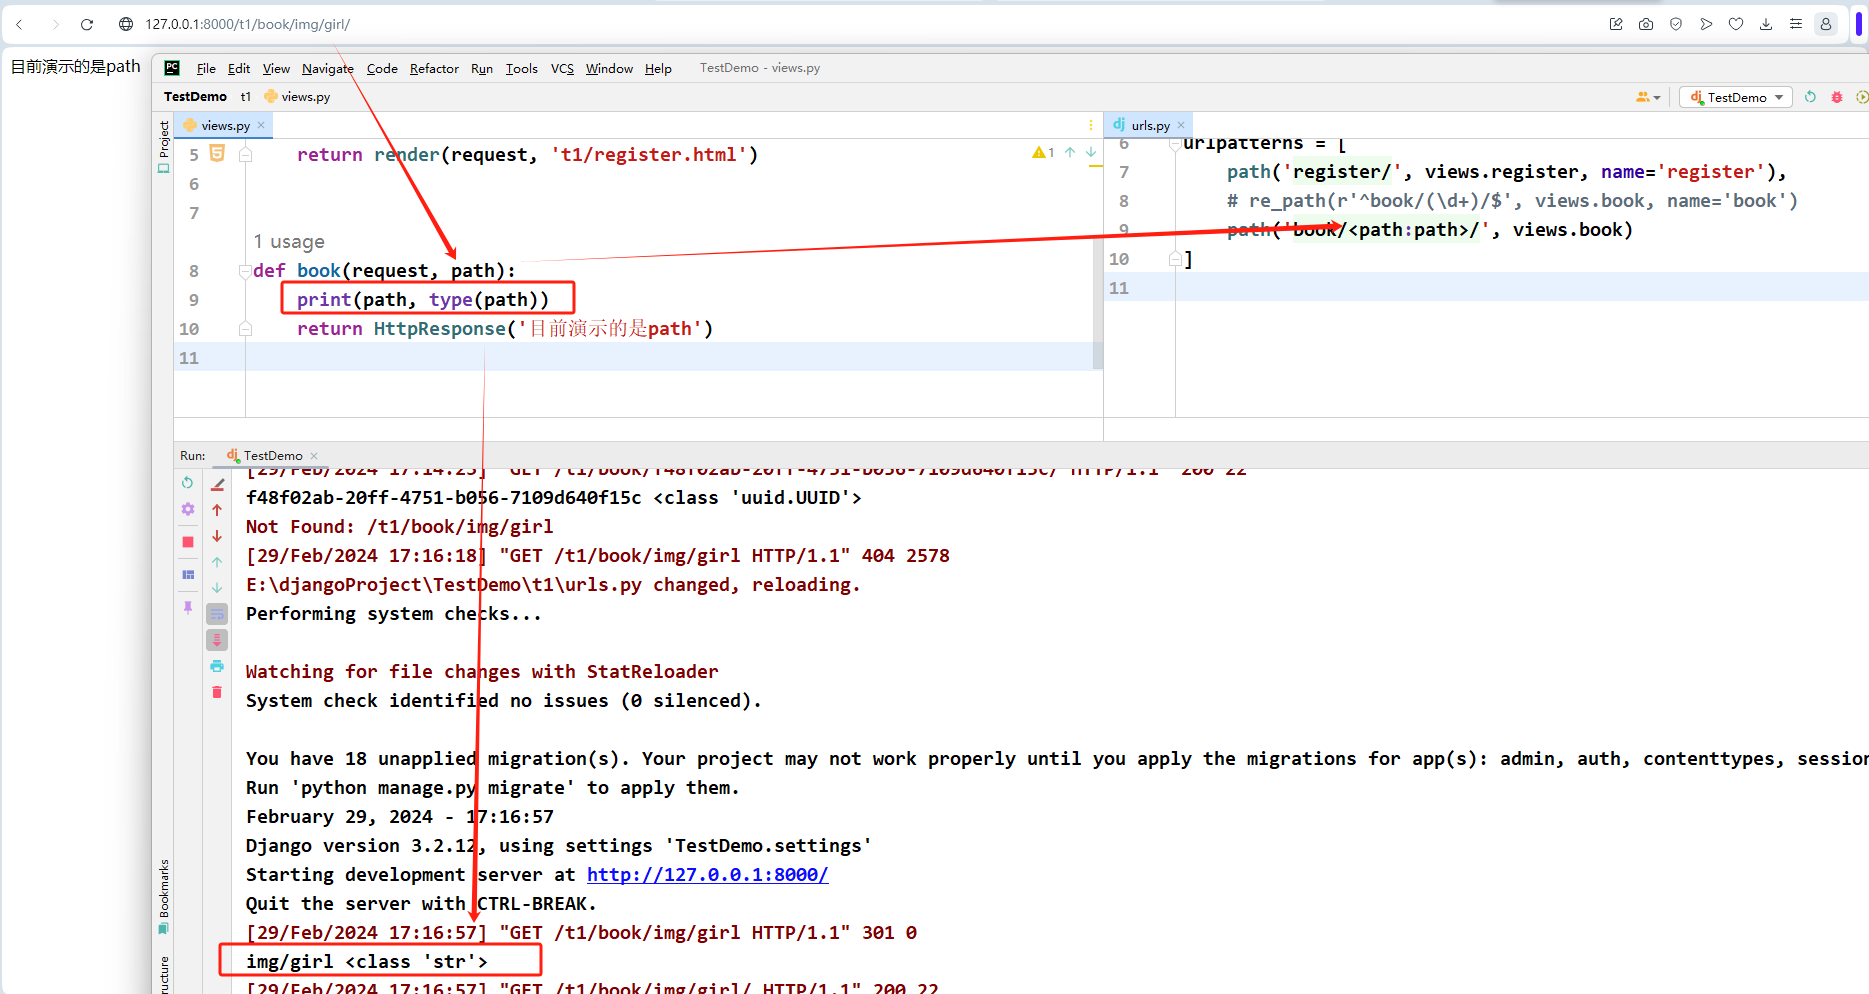This screenshot has width=1869, height=994.
Task: Toggle soft-wrap in Run console
Action: [x=217, y=614]
